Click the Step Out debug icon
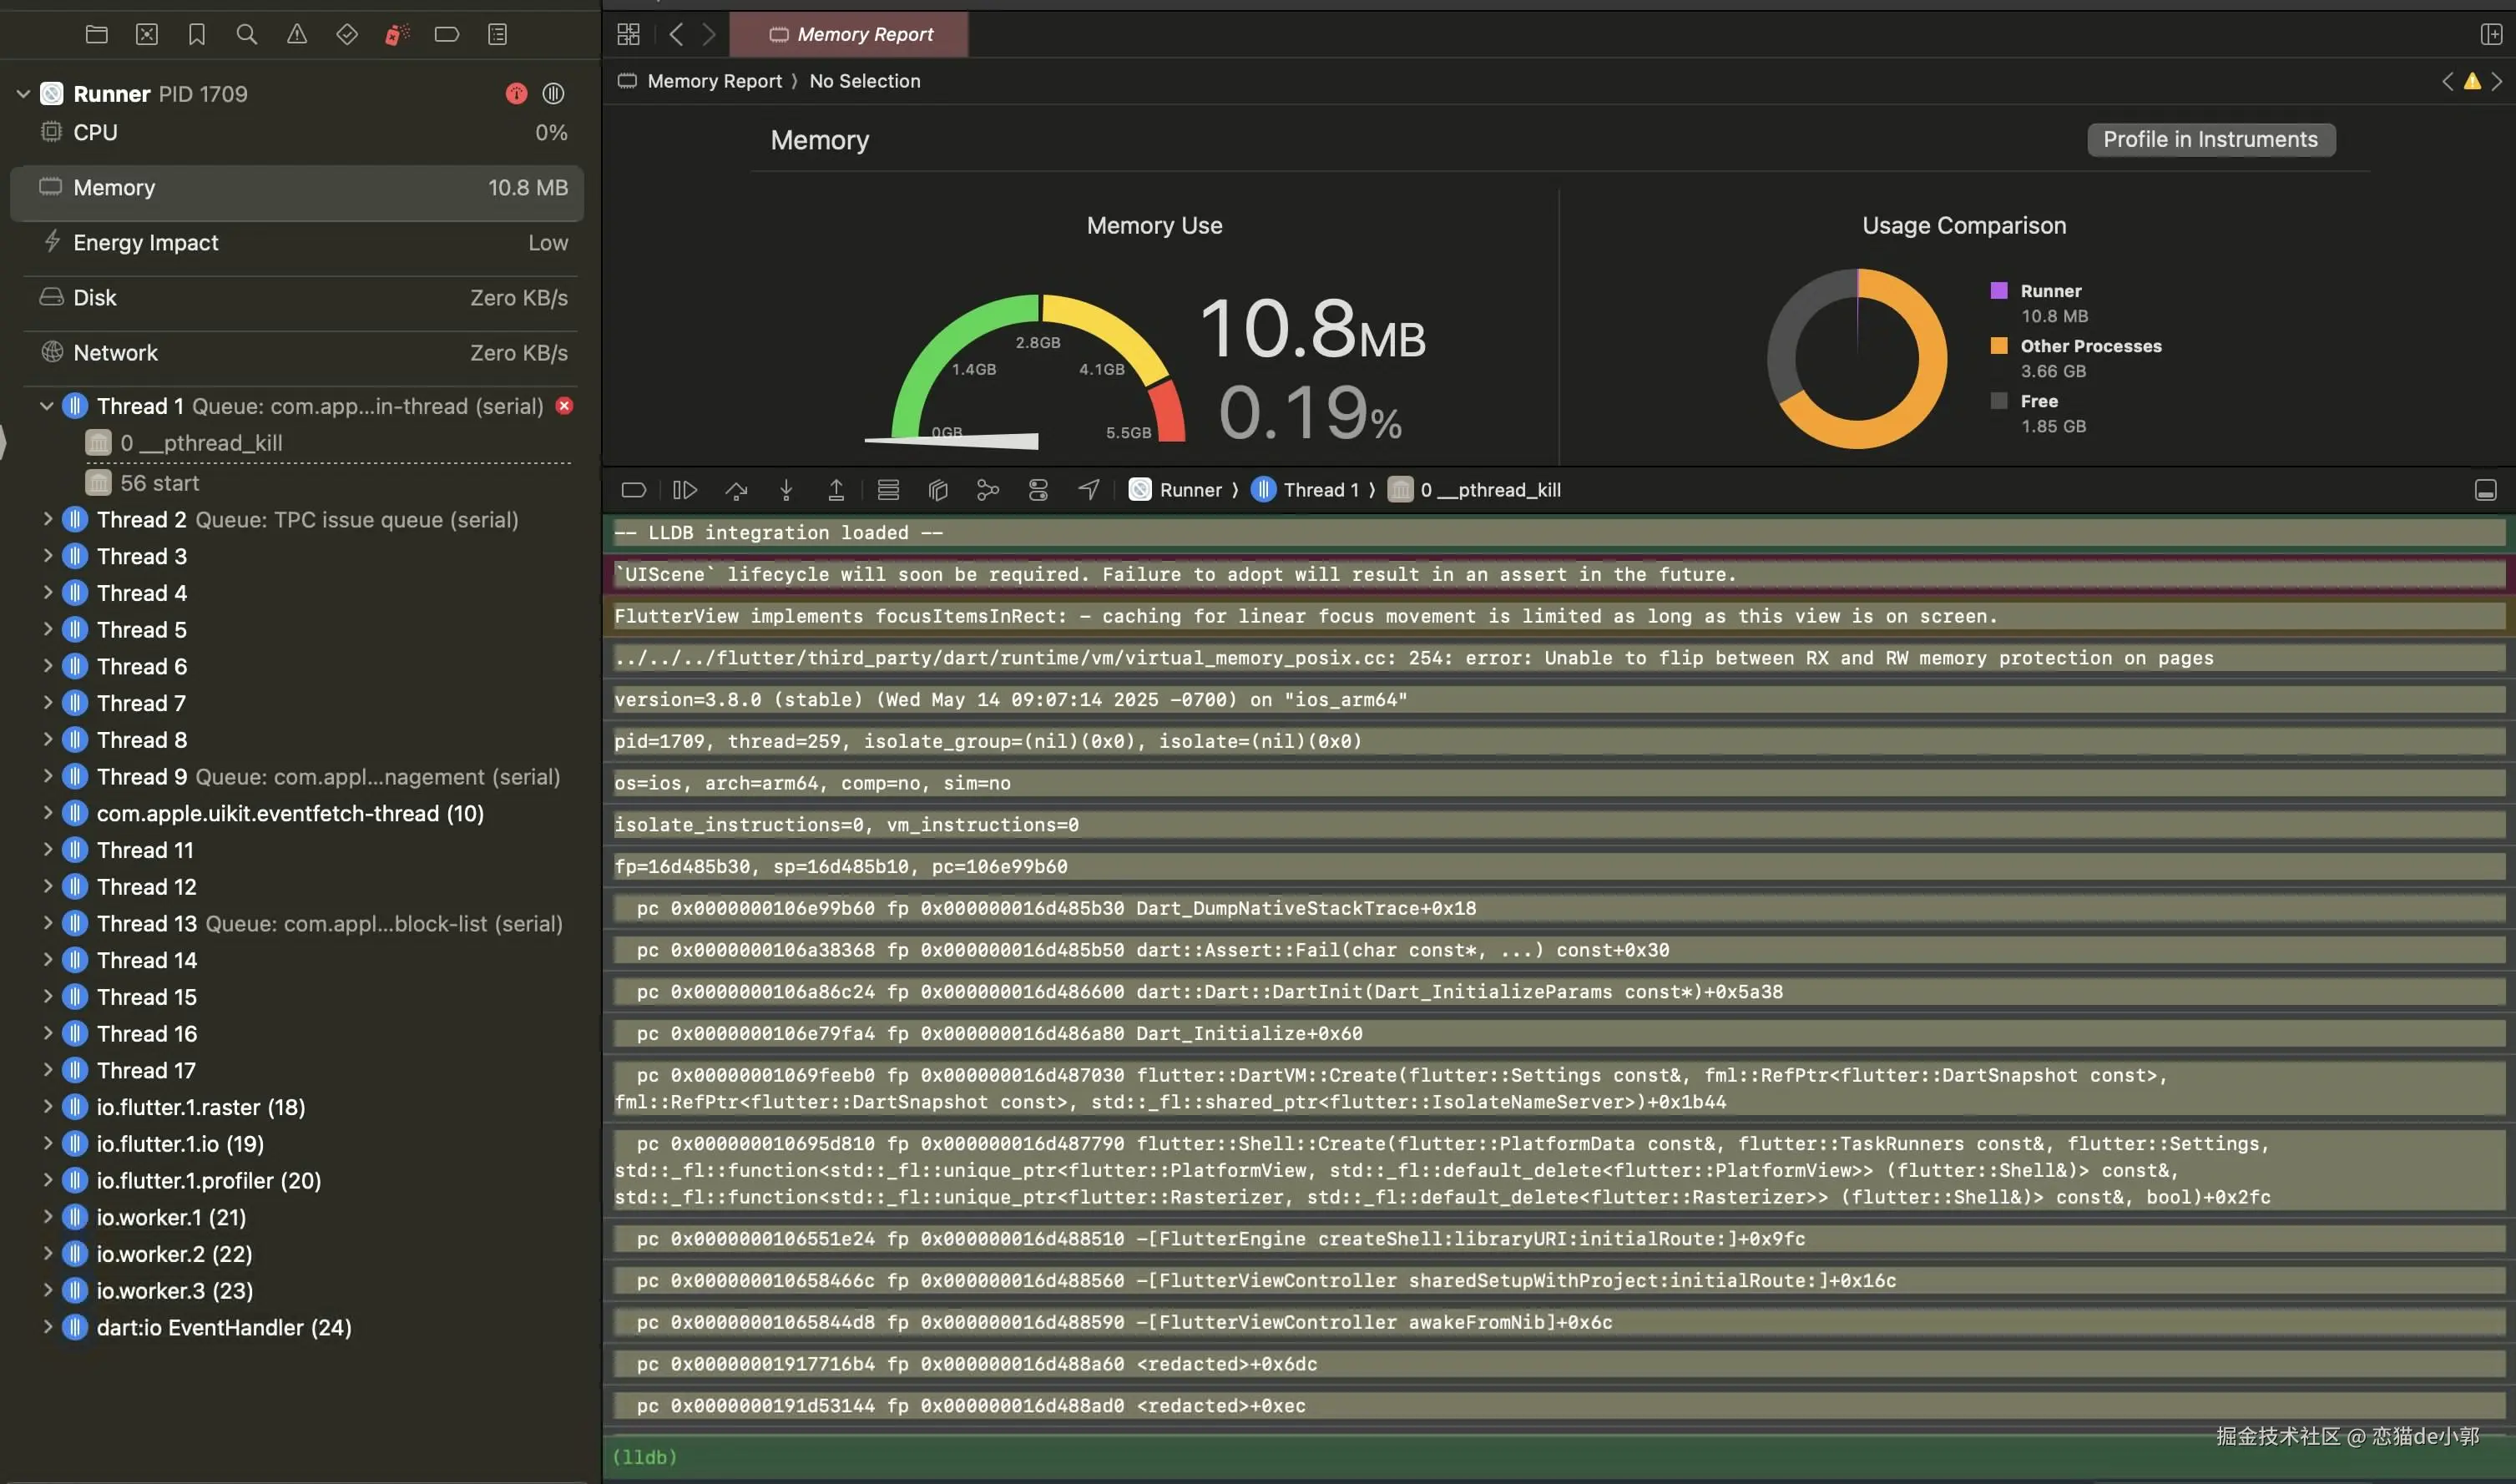Screen dimensions: 2516x1484 [836, 490]
